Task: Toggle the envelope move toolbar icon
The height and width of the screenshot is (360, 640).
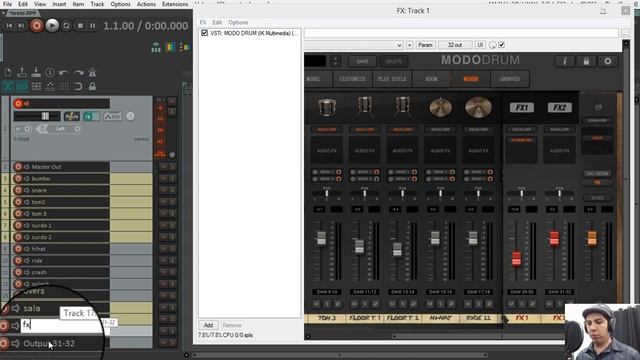Action: [50, 87]
